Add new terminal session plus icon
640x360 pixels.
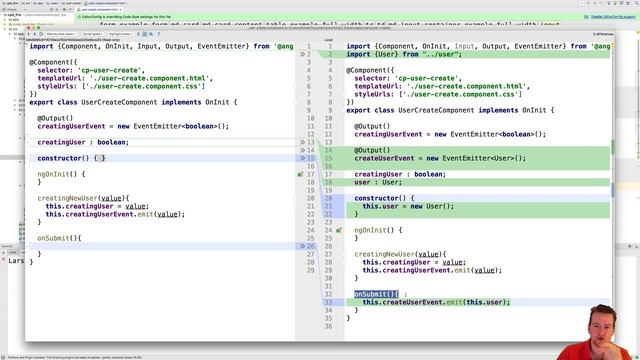pos(3,253)
